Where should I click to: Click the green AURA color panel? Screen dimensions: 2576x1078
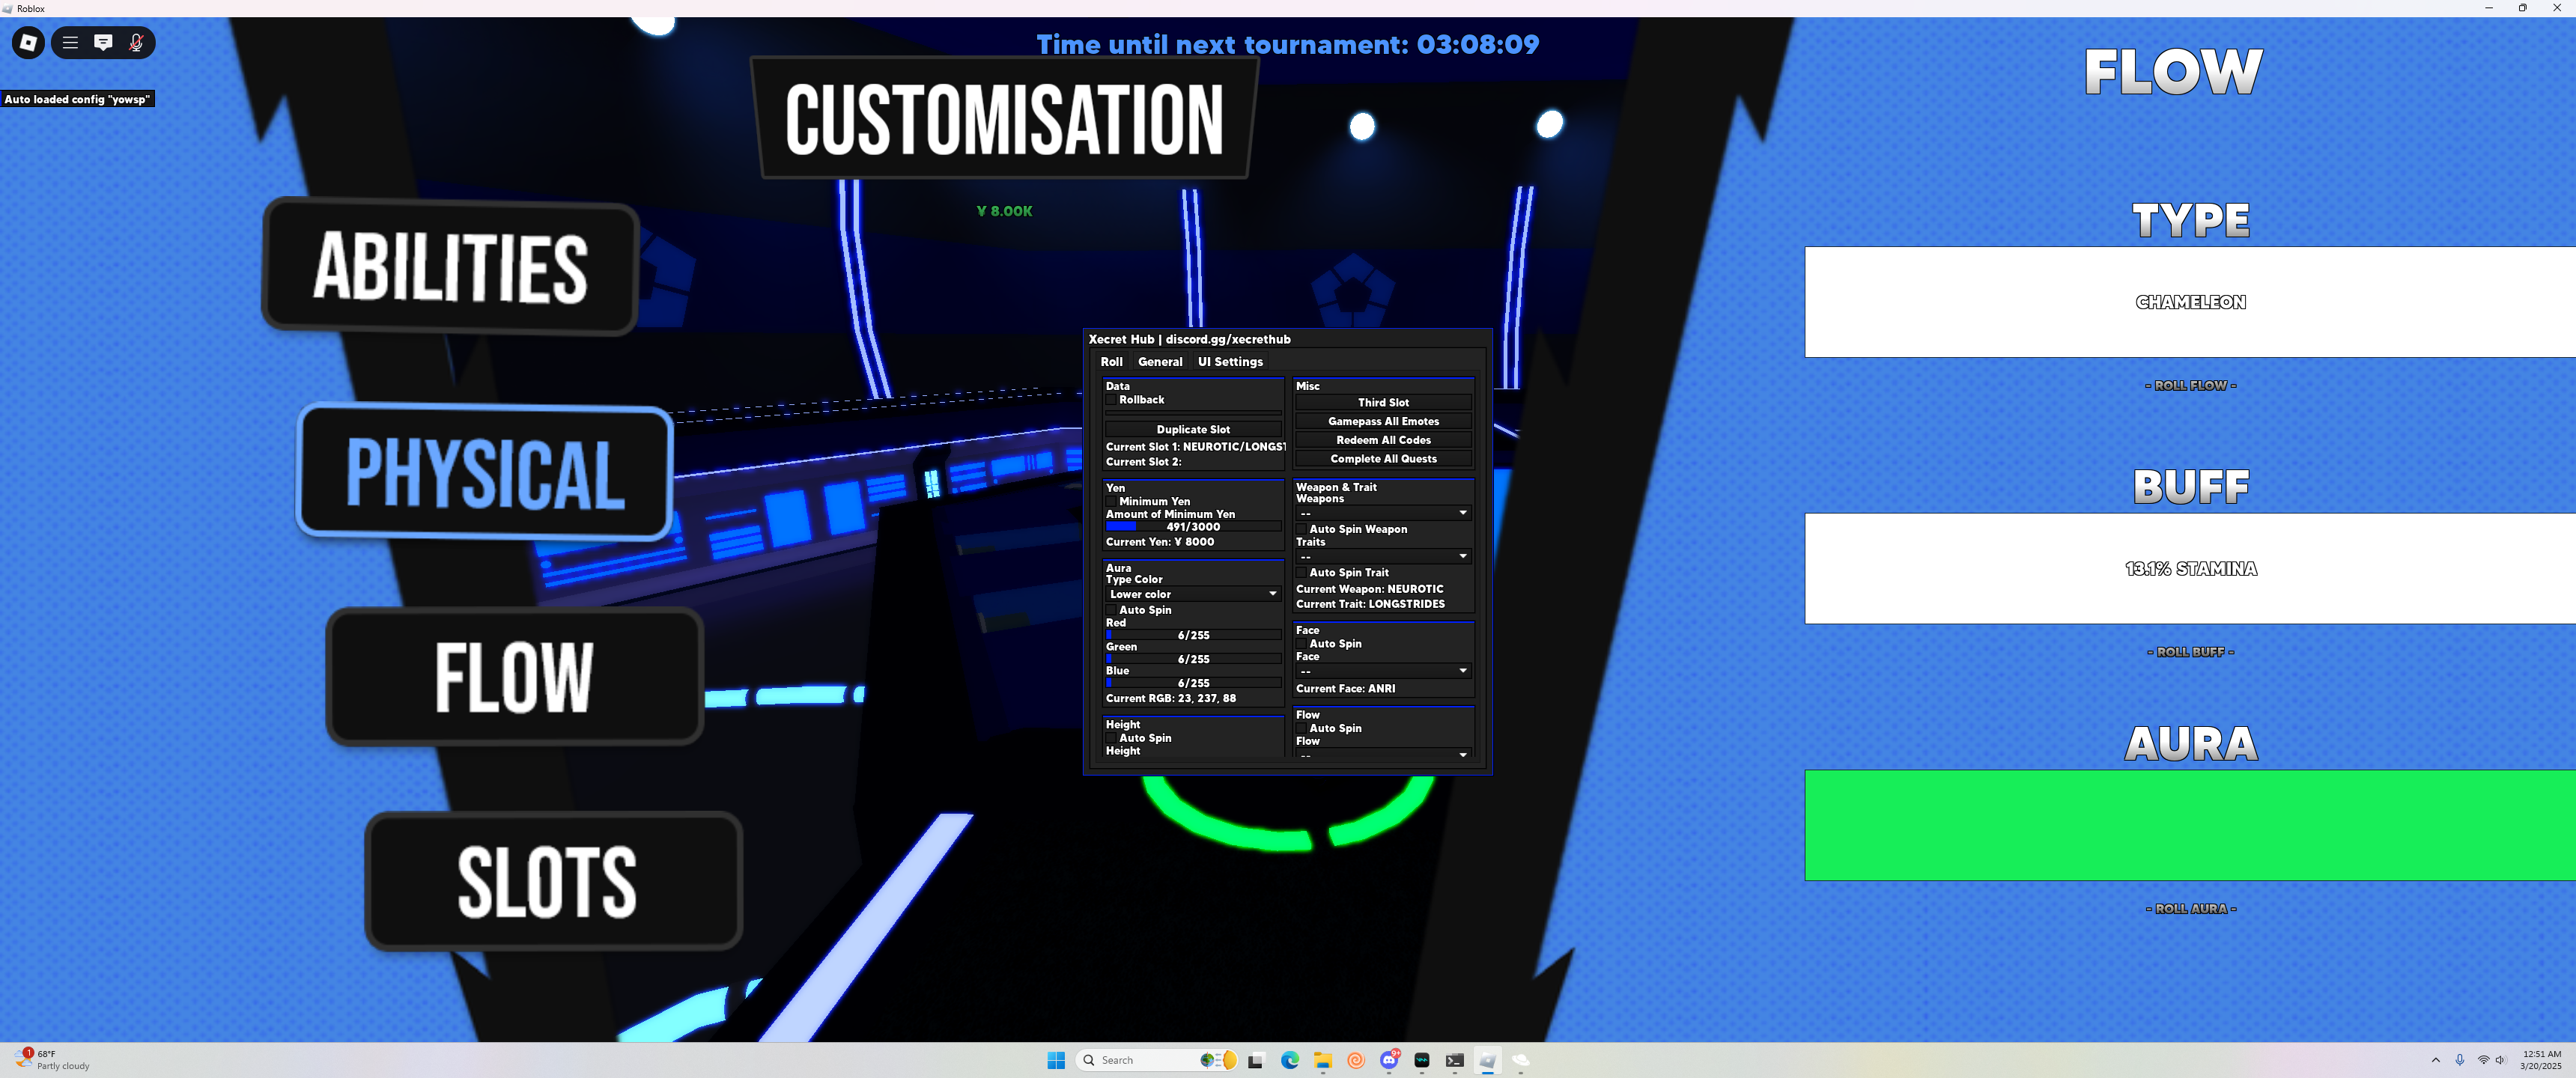click(x=2190, y=825)
